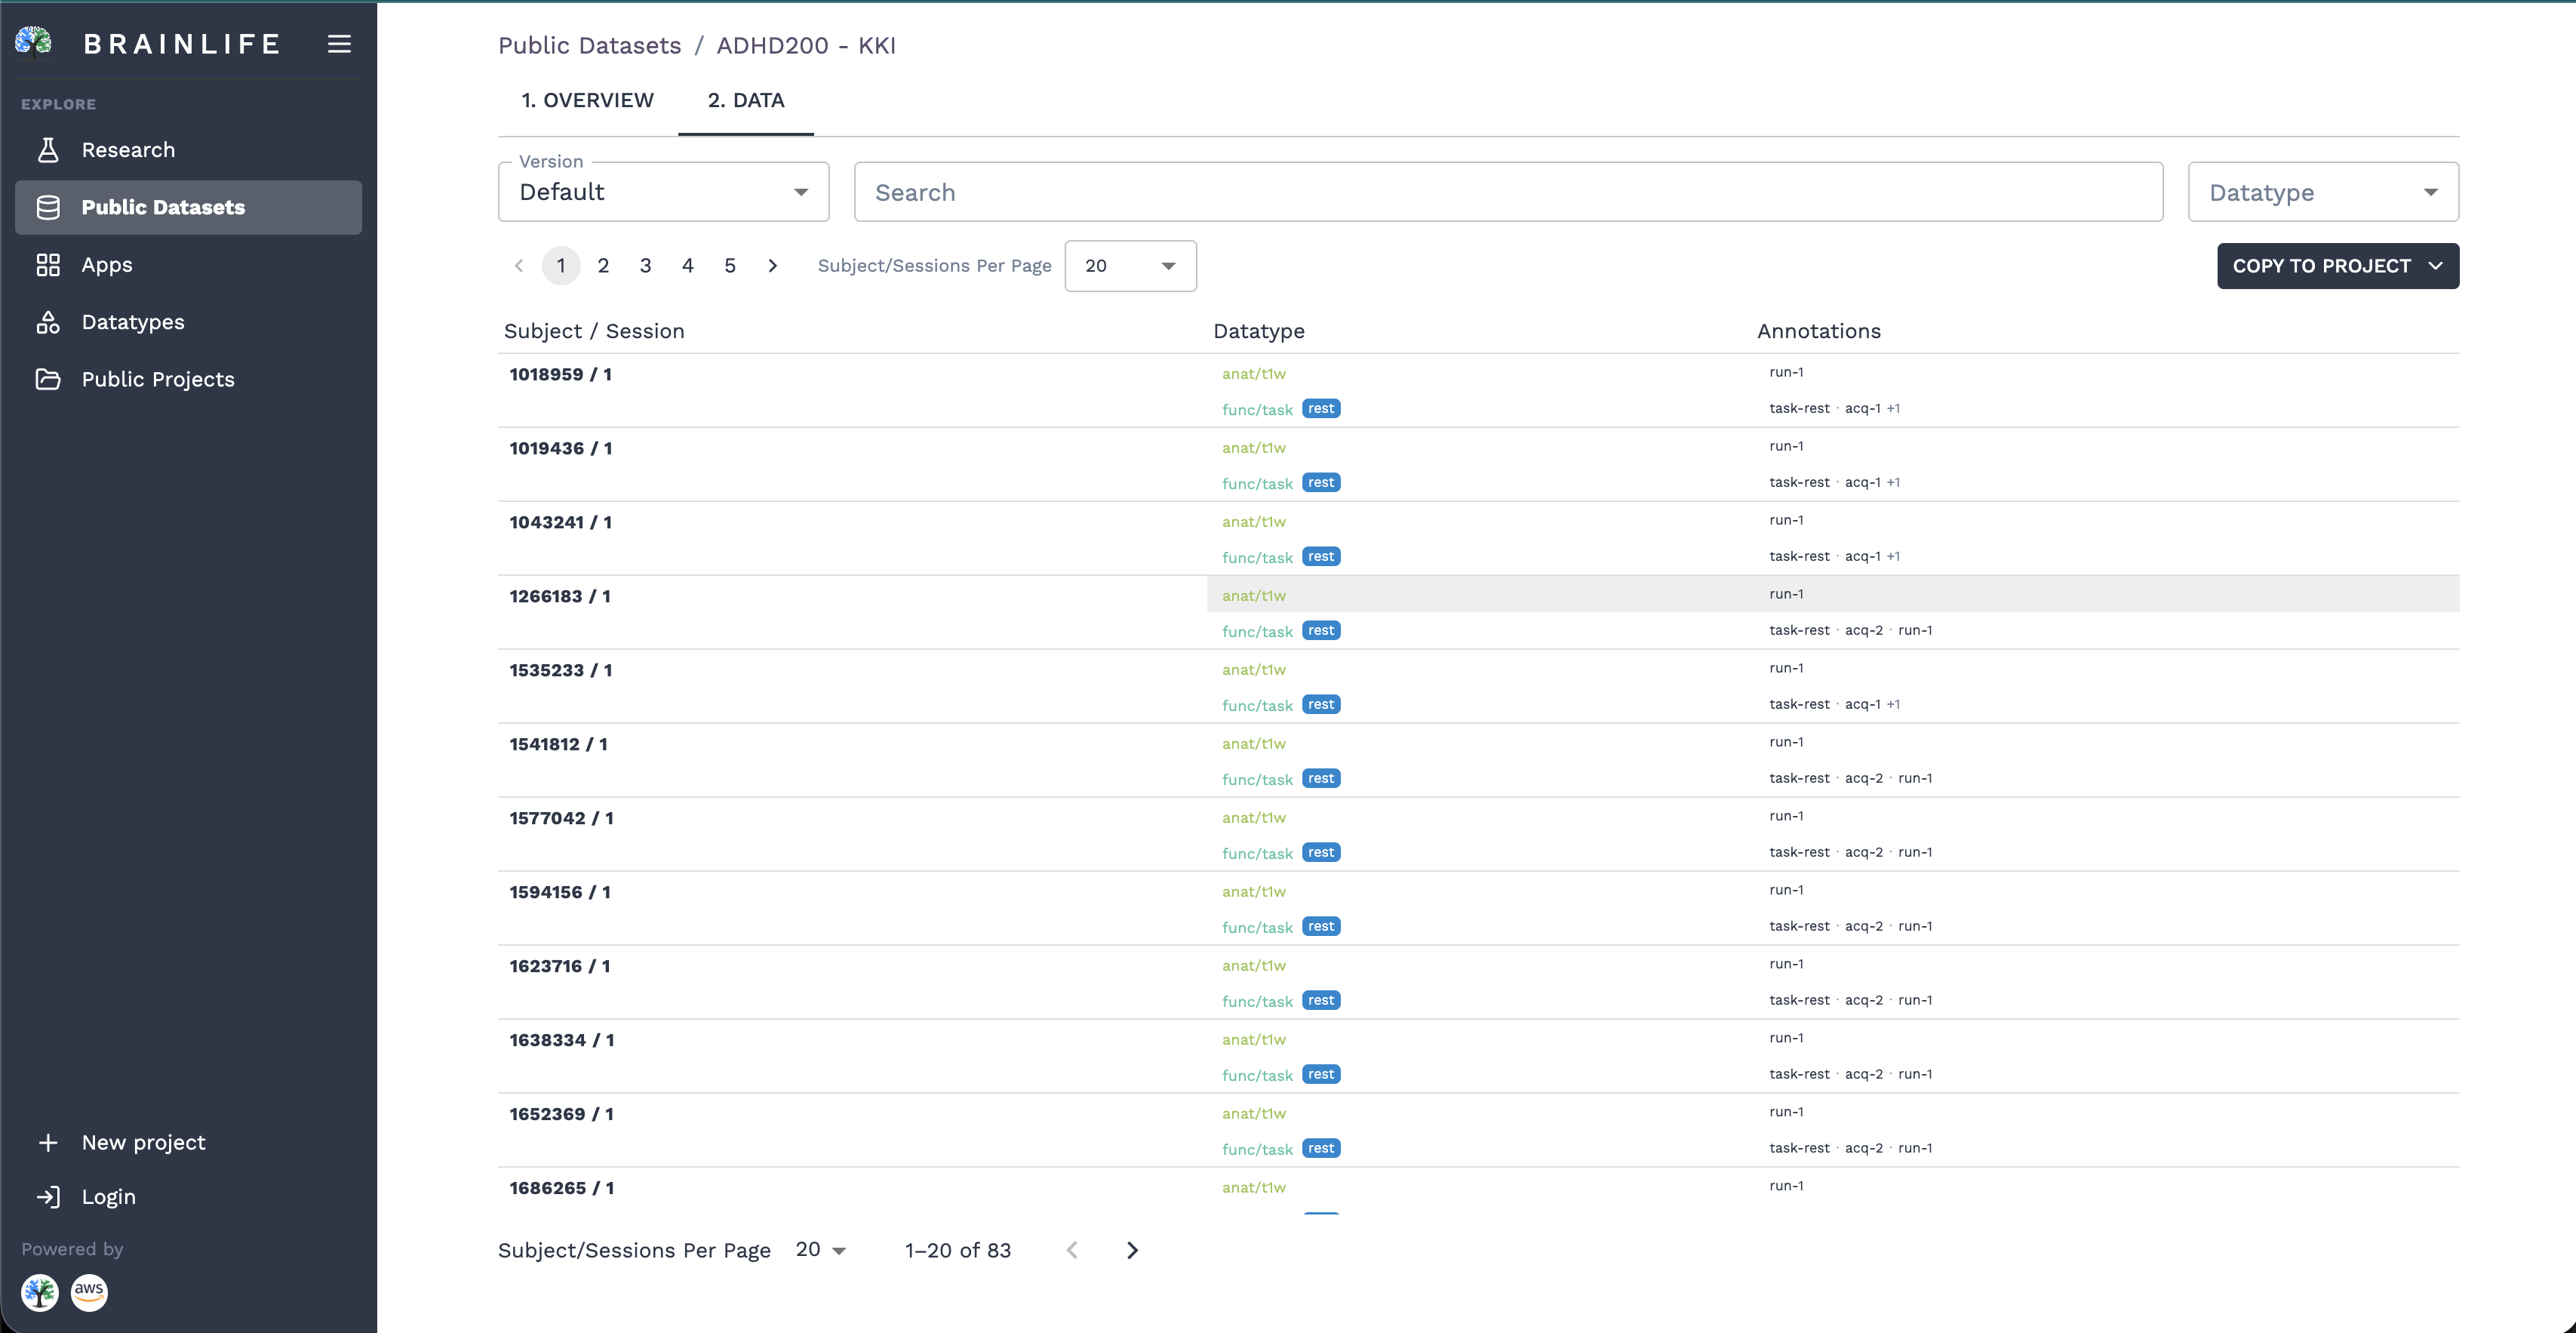This screenshot has width=2576, height=1333.
Task: Switch to the 2. DATA tab
Action: [746, 100]
